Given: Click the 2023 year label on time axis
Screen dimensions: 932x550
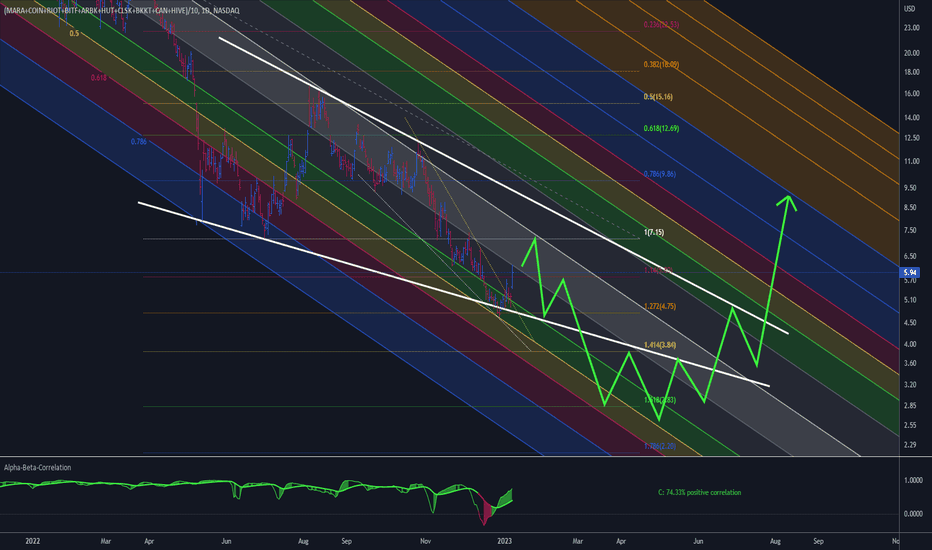Looking at the screenshot, I should (504, 541).
